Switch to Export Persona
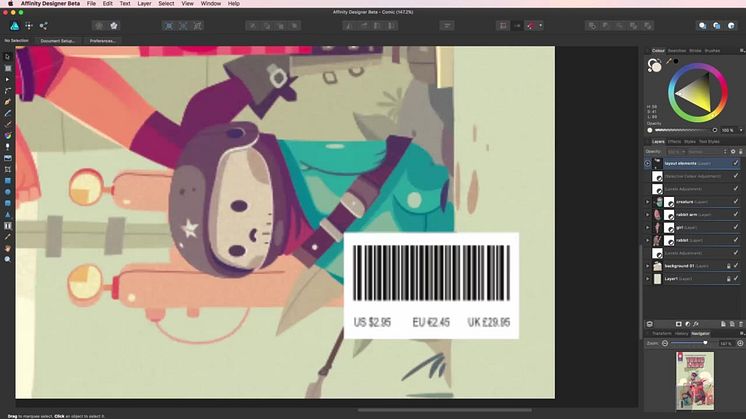 pos(43,26)
